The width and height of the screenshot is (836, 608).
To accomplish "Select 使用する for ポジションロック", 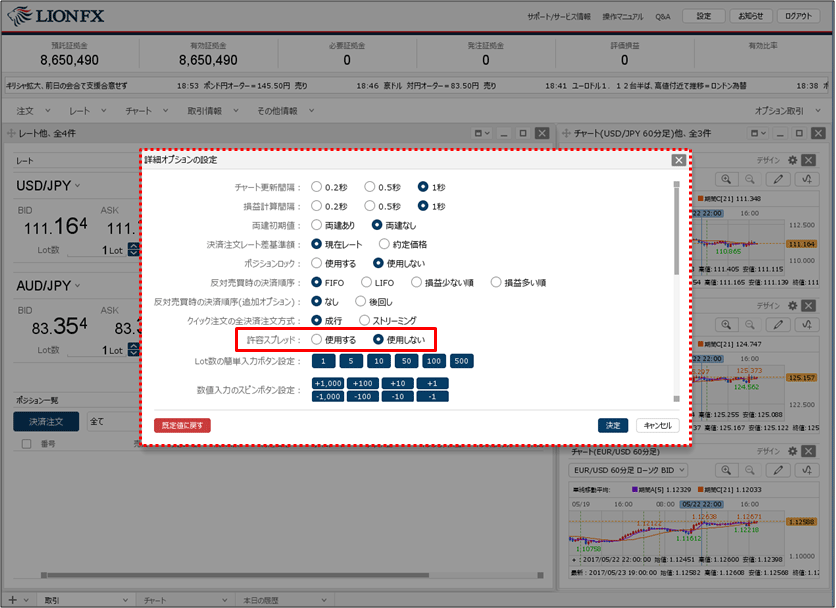I will 316,263.
